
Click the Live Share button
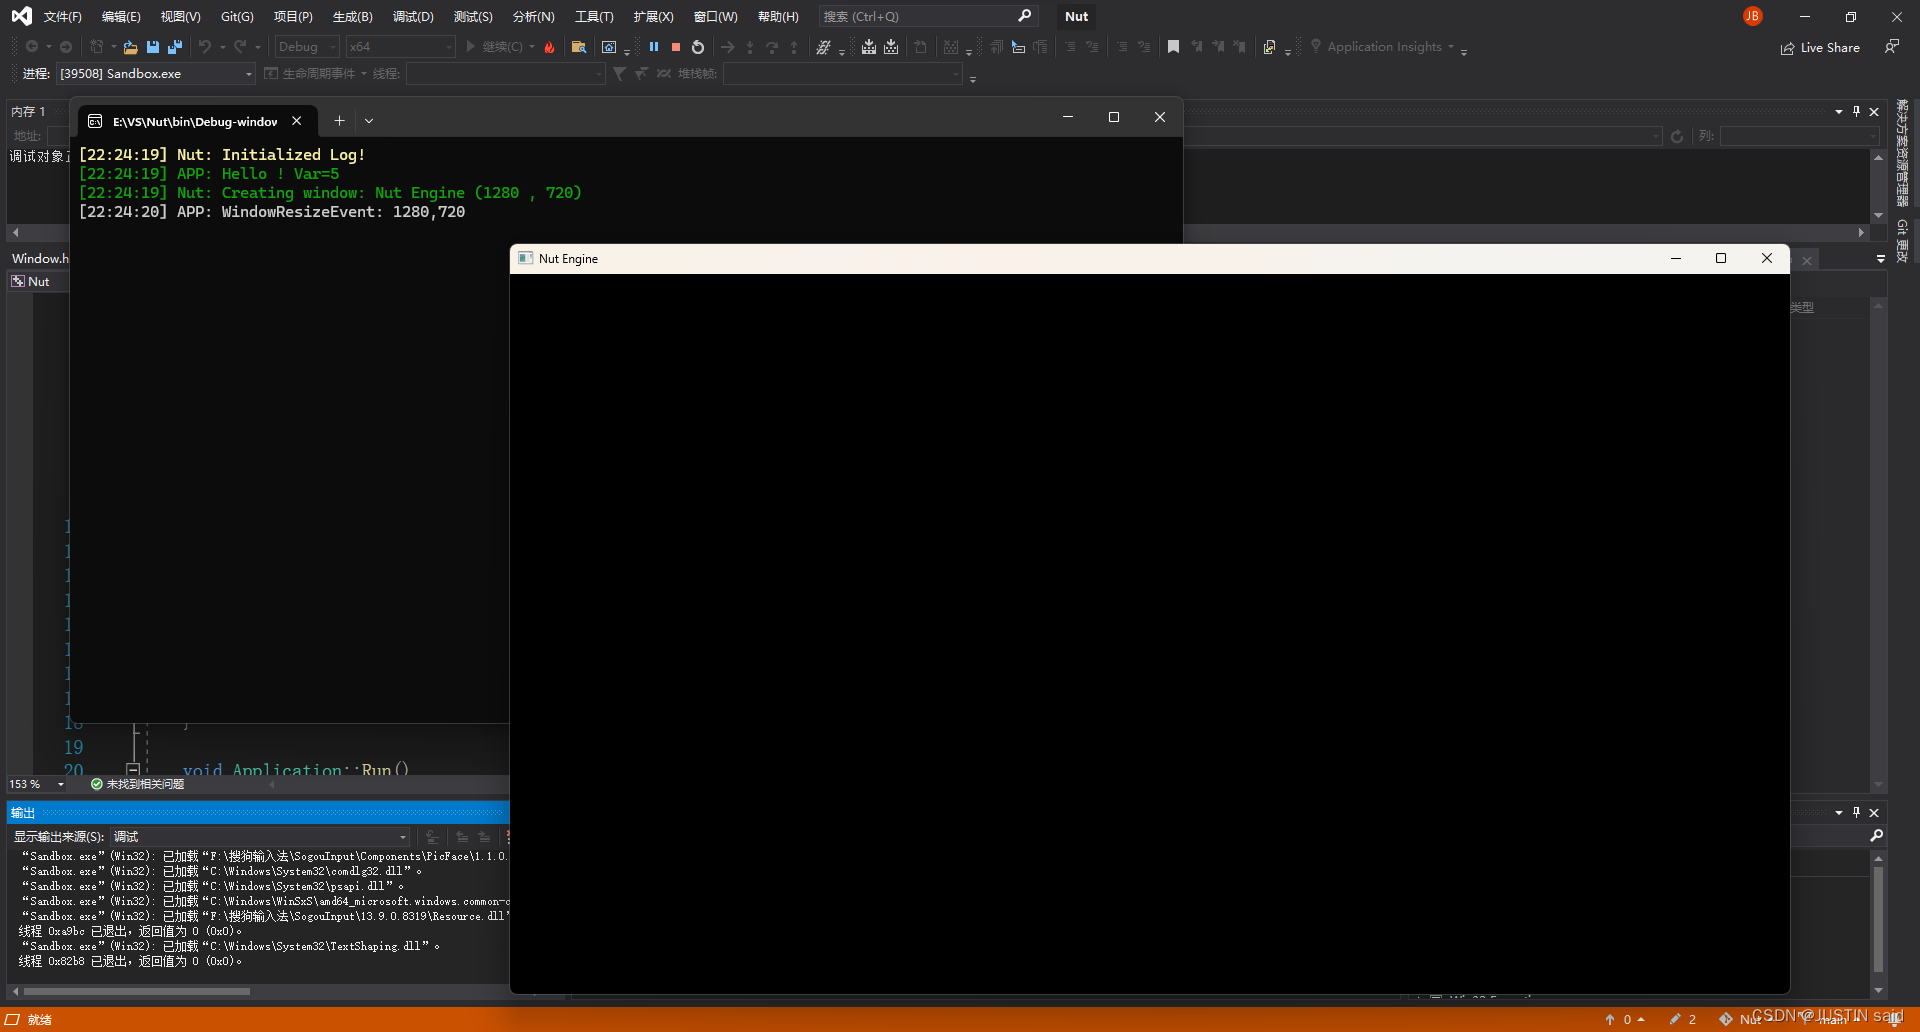point(1820,47)
